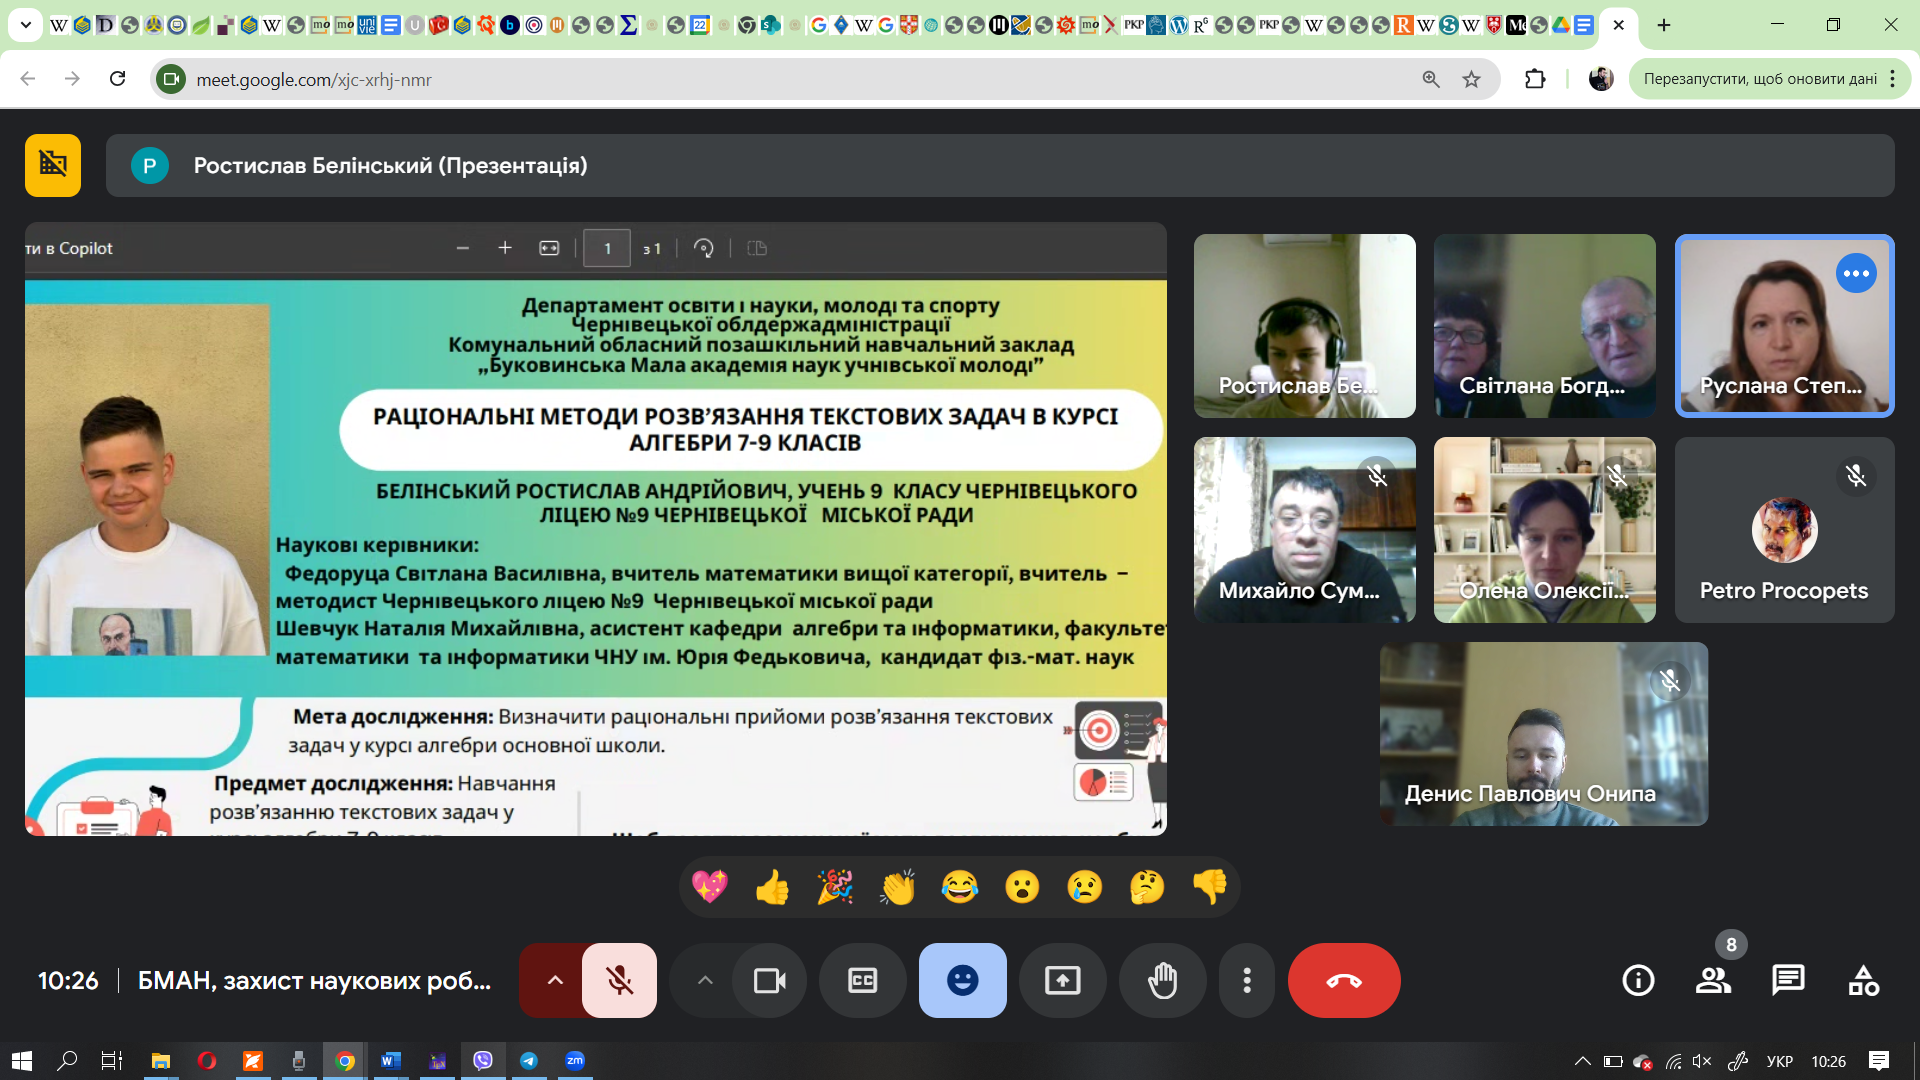Viewport: 1920px width, 1080px height.
Task: Toggle the camera on or off
Action: pyautogui.click(x=769, y=980)
